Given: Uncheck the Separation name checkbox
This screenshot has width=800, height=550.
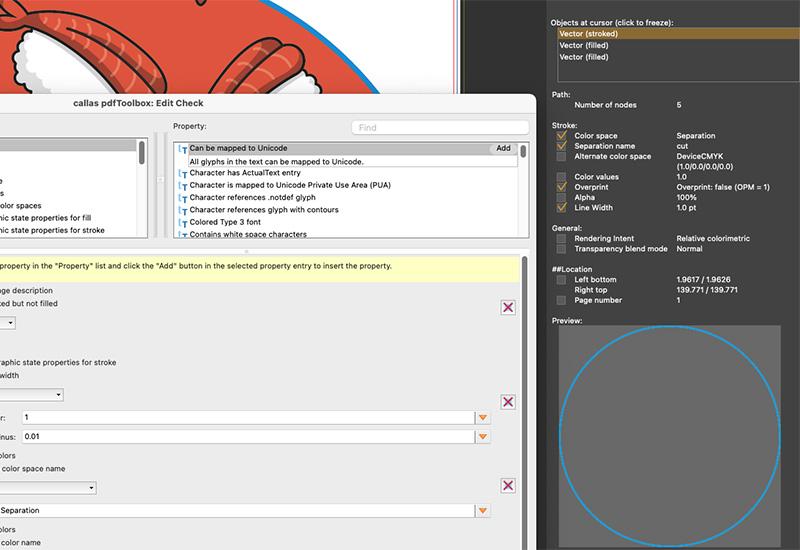Looking at the screenshot, I should 562,146.
